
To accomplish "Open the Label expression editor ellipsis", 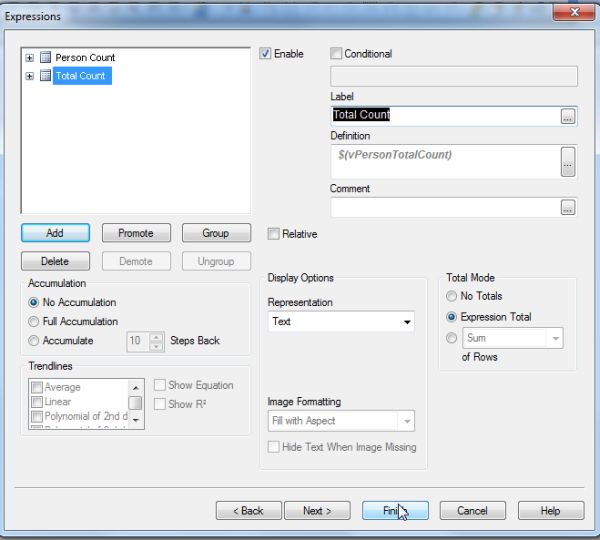I will [568, 116].
